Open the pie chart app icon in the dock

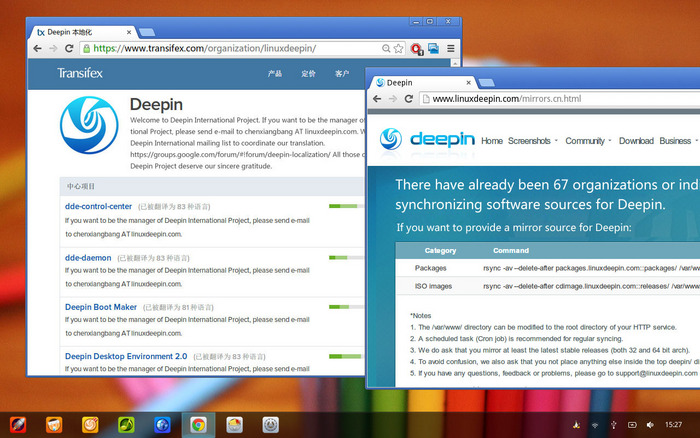pyautogui.click(x=234, y=425)
